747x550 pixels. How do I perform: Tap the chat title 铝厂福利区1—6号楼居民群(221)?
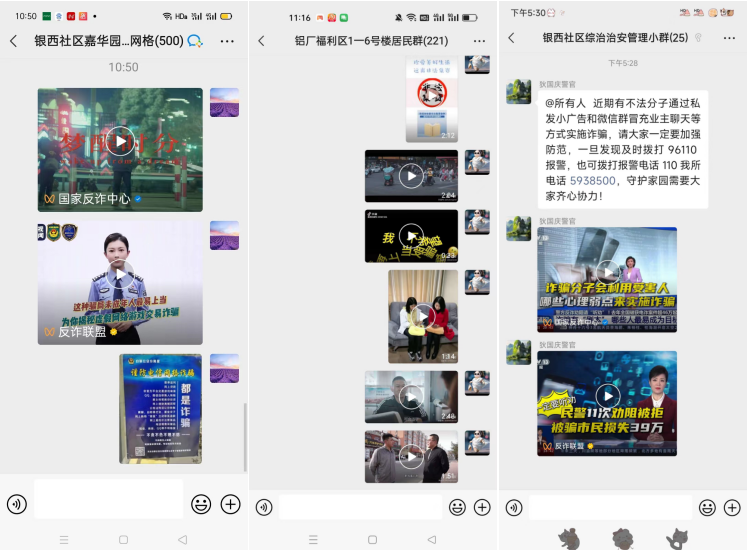pyautogui.click(x=371, y=41)
